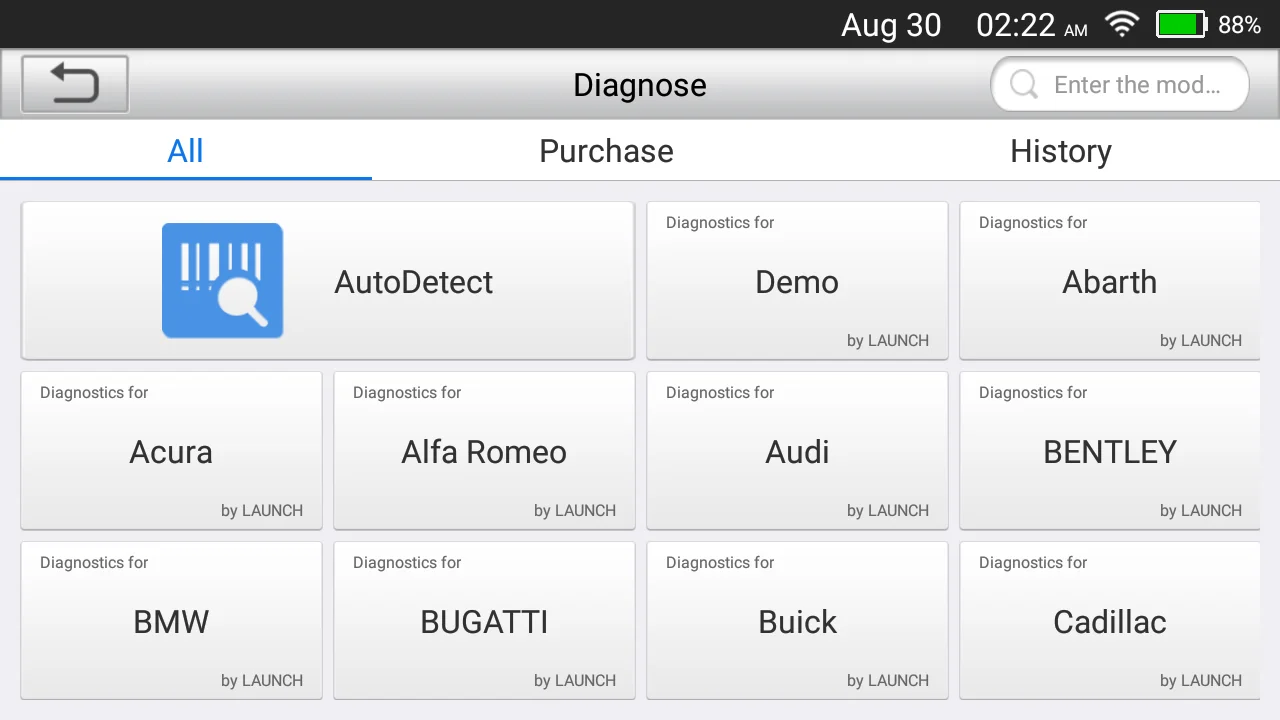Switch to the Purchase tab
The width and height of the screenshot is (1280, 720).
[x=606, y=151]
